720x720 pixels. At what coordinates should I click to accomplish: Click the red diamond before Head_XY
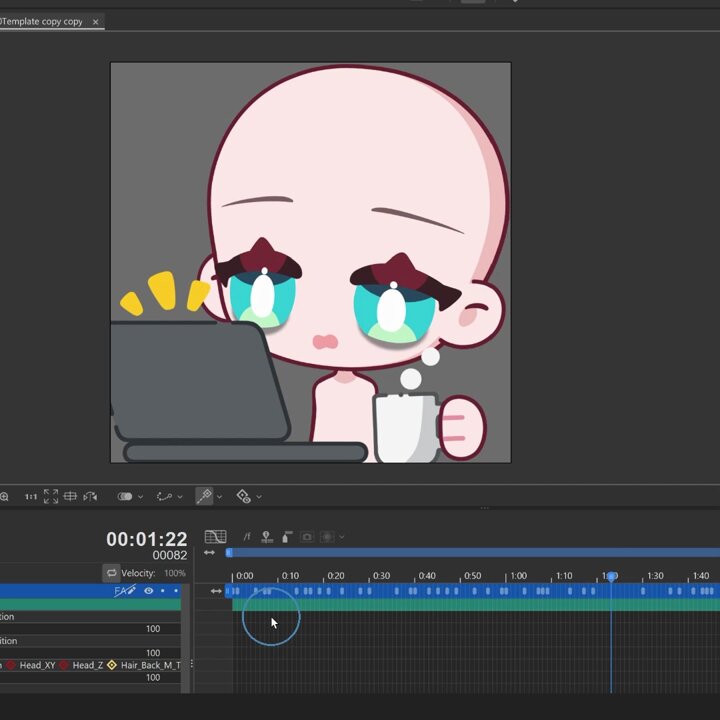tap(11, 665)
